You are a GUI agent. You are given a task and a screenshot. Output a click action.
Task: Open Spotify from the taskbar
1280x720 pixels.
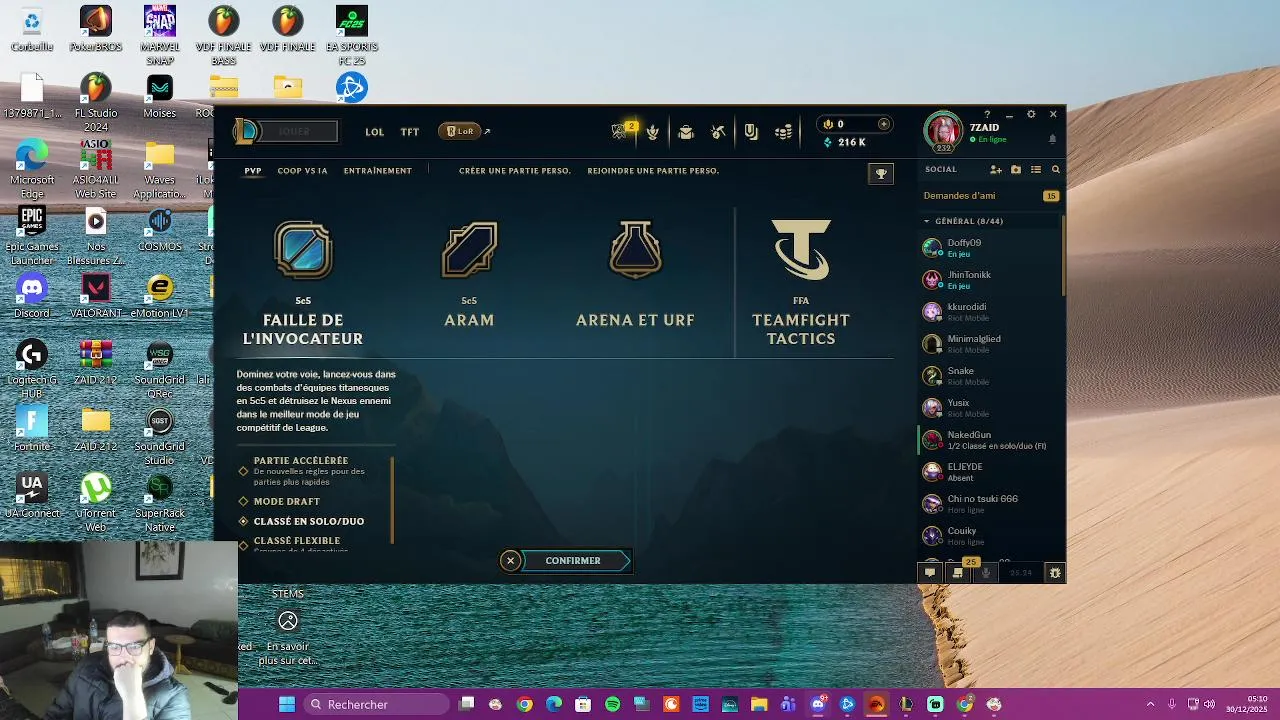612,705
